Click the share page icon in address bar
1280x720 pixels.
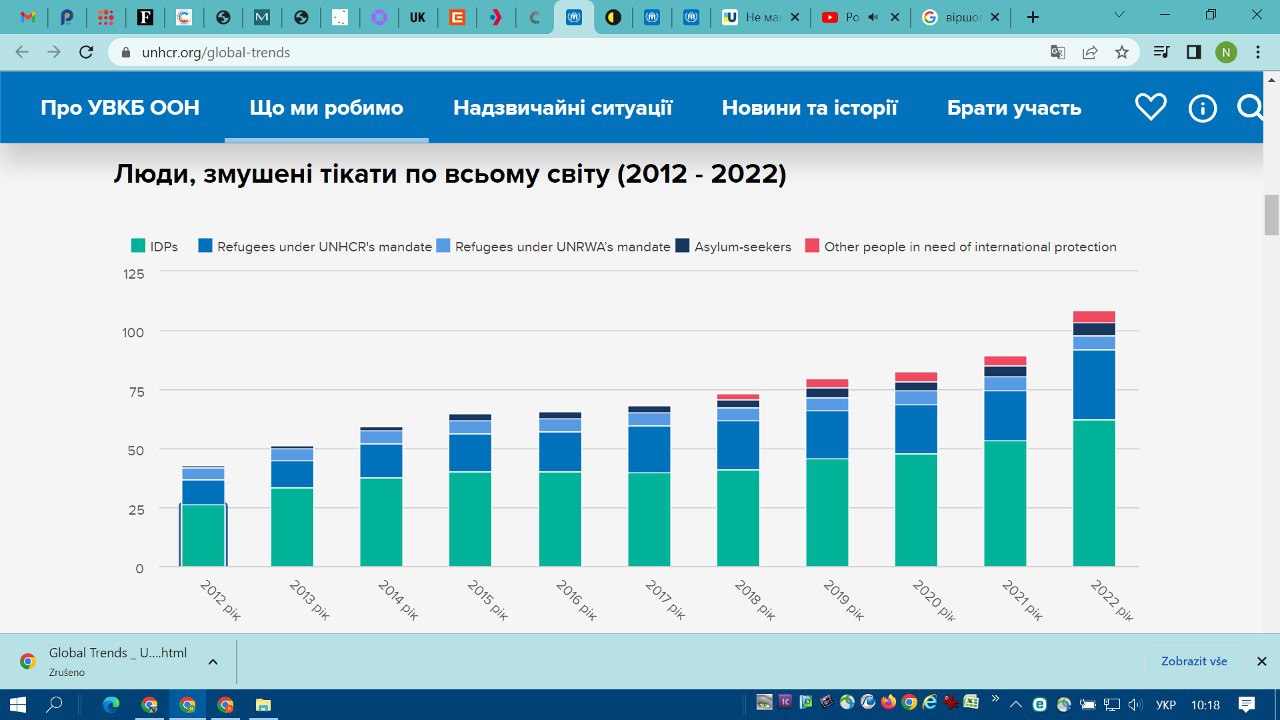click(1090, 52)
